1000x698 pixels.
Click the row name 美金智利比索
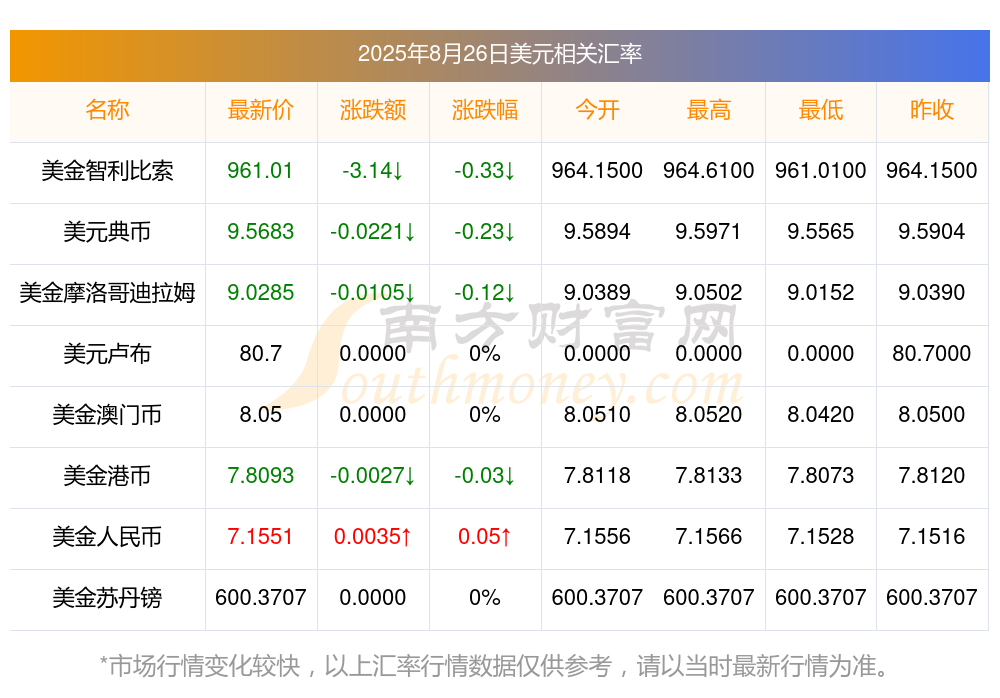[107, 171]
